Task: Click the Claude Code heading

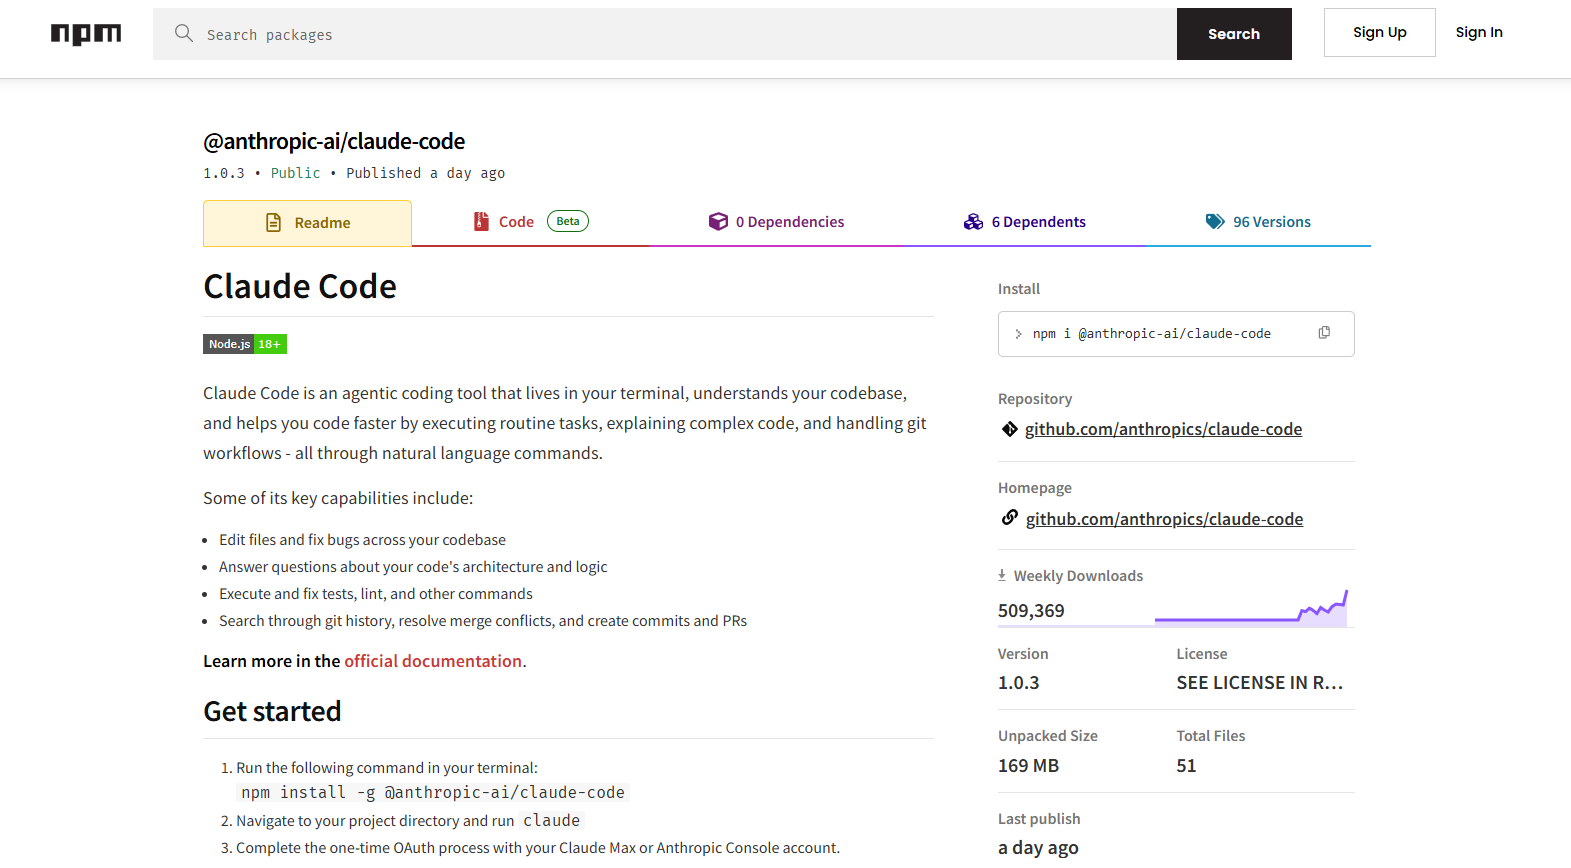Action: [x=300, y=287]
